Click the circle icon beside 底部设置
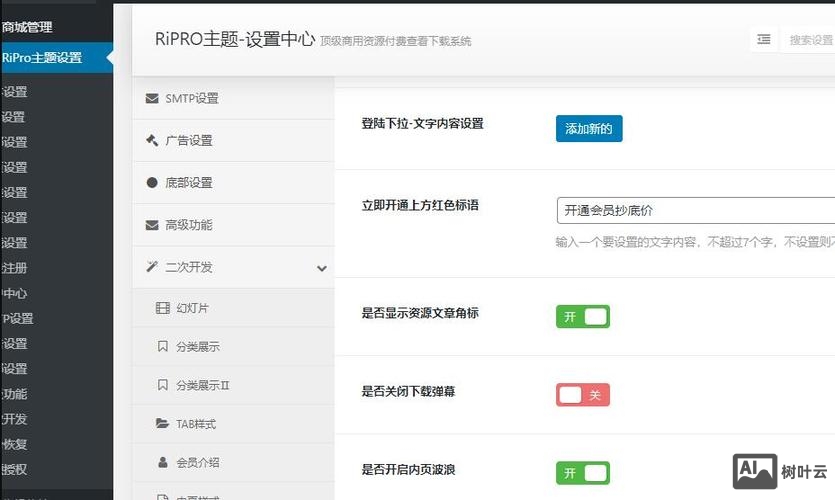The height and width of the screenshot is (500, 835). (152, 183)
